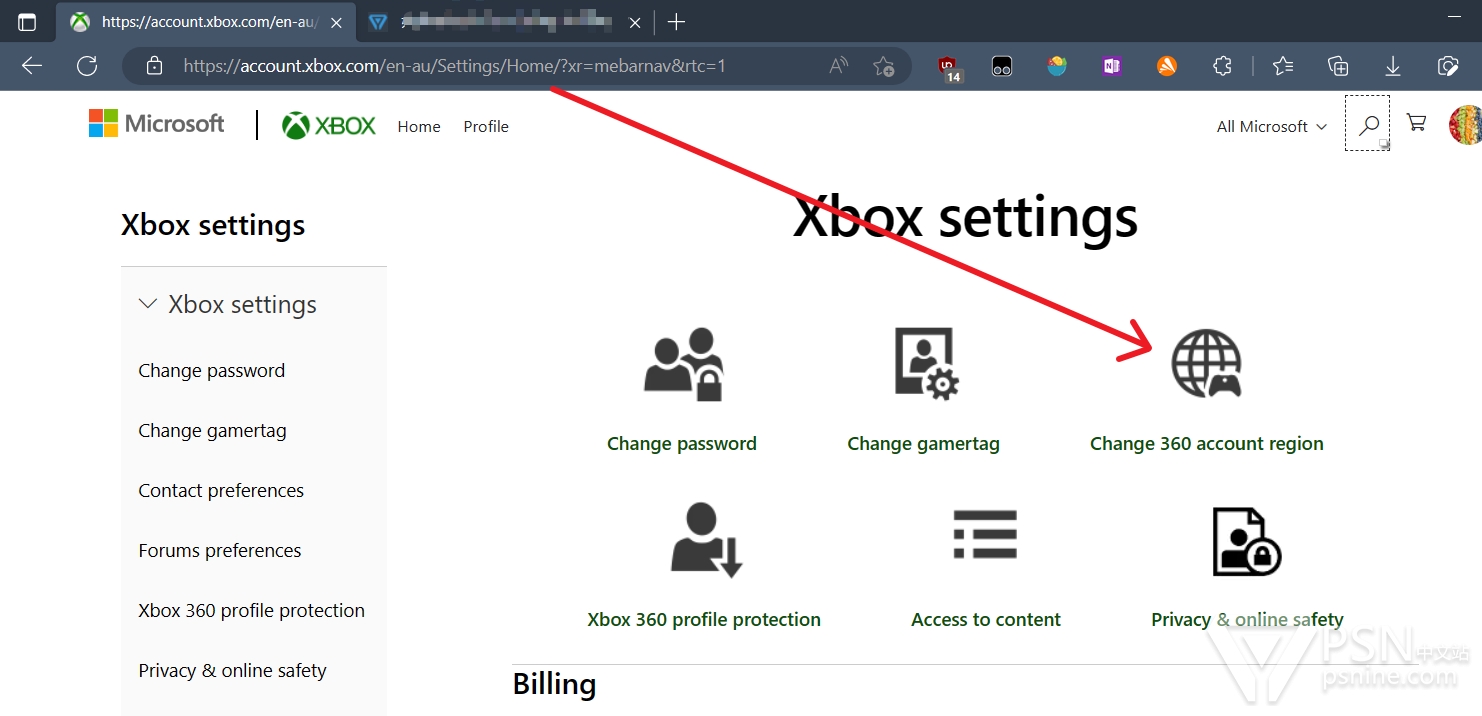The image size is (1482, 716).
Task: Open the shopping cart icon
Action: point(1416,123)
